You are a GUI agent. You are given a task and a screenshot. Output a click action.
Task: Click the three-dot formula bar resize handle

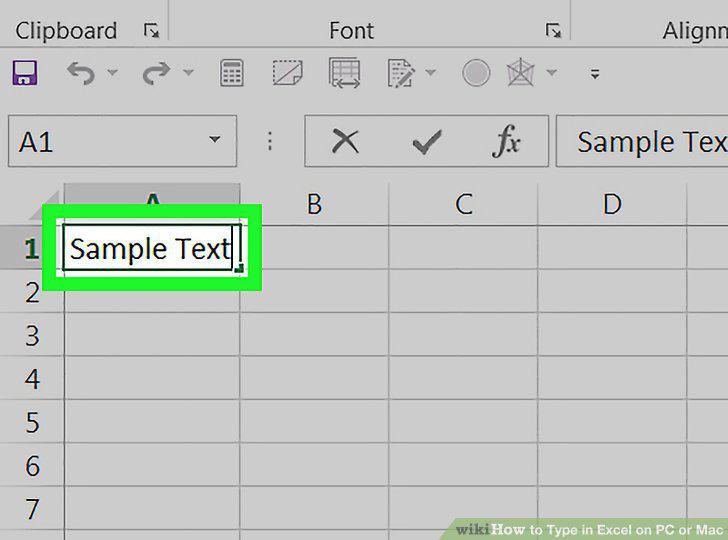pyautogui.click(x=270, y=141)
